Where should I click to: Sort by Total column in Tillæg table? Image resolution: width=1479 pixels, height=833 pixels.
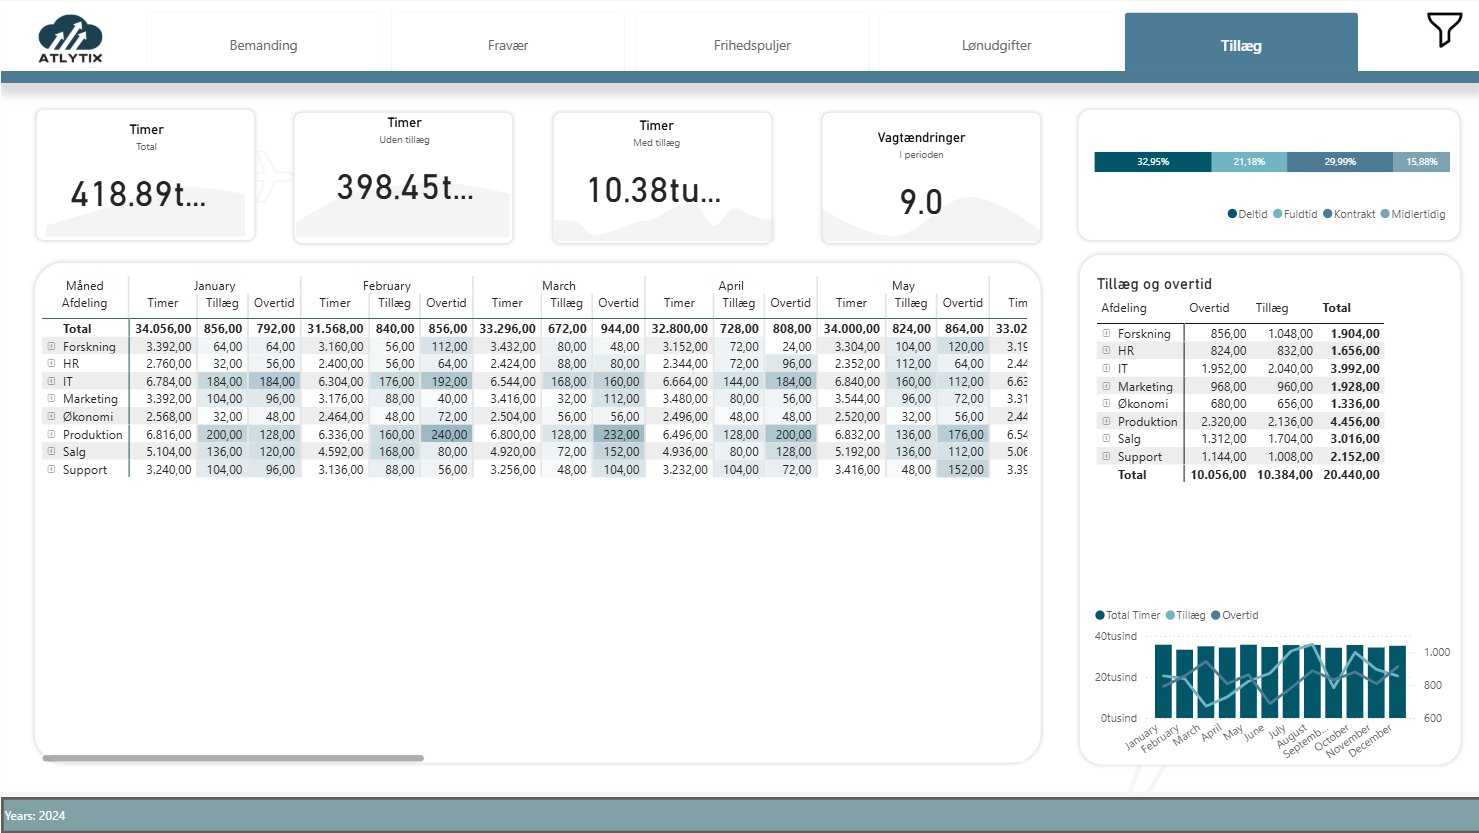click(x=1336, y=308)
